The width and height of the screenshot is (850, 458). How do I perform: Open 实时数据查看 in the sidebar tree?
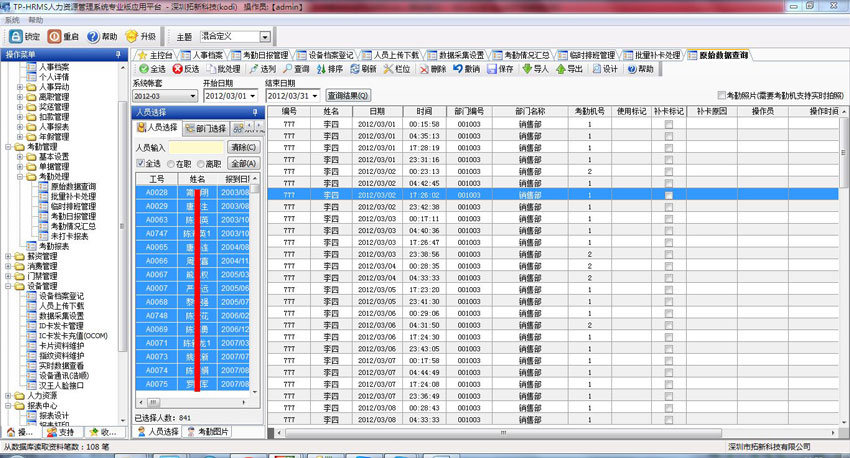[x=61, y=366]
